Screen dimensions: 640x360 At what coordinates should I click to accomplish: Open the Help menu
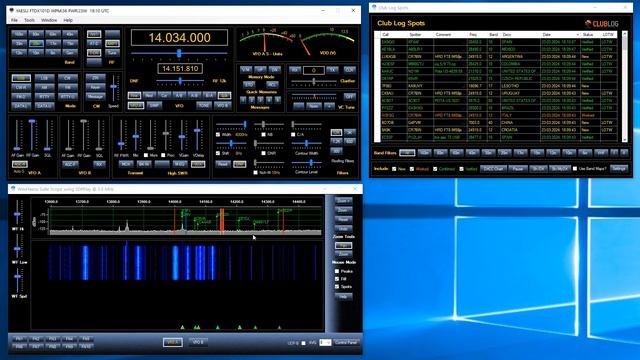[x=68, y=20]
